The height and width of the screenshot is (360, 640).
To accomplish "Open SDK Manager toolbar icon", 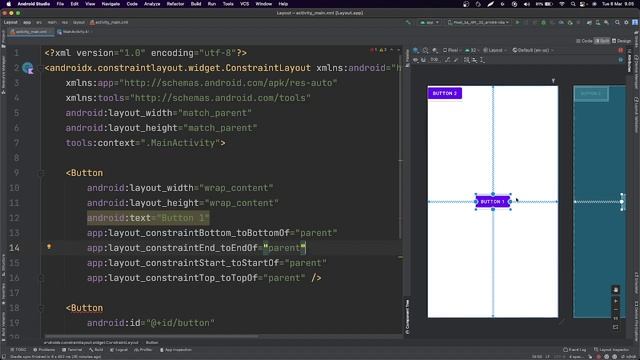I will pyautogui.click(x=607, y=22).
